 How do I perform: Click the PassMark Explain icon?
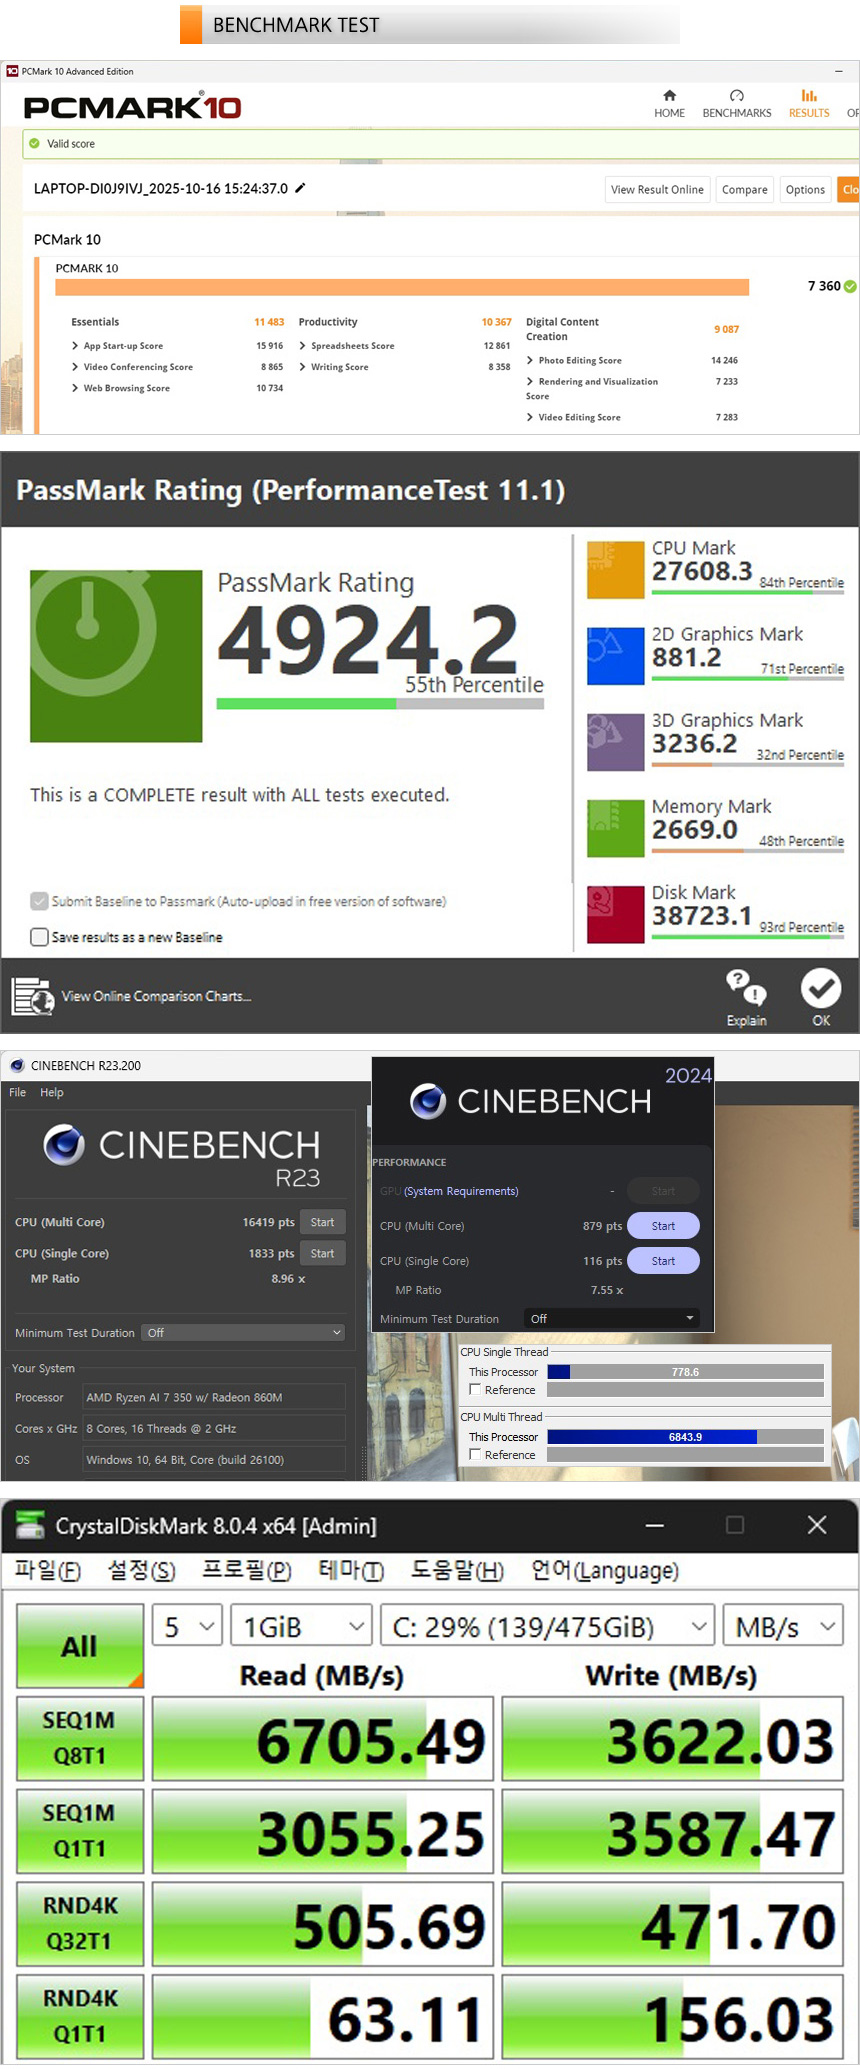(746, 988)
